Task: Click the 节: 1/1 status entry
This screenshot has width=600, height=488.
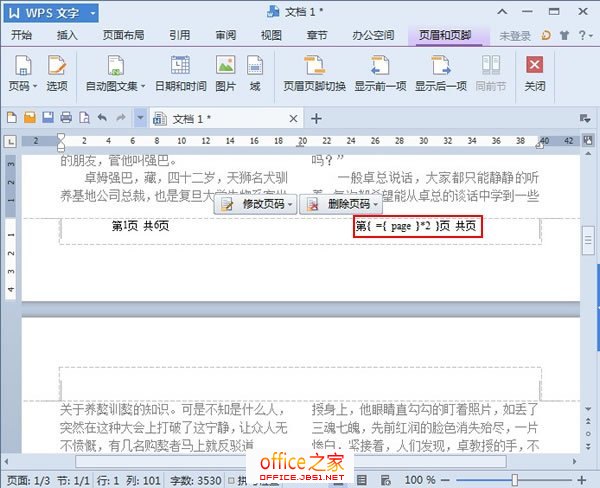Action: pyautogui.click(x=73, y=480)
